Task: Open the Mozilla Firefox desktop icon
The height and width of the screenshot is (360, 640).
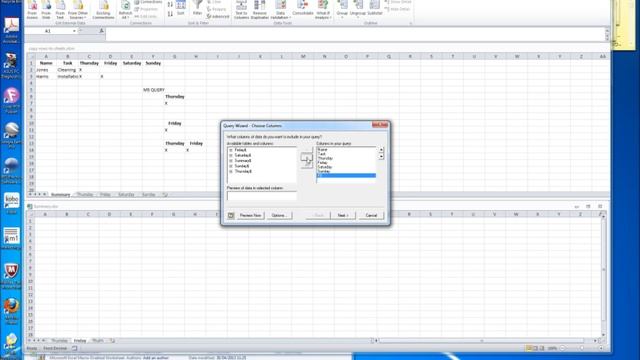Action: 11,311
